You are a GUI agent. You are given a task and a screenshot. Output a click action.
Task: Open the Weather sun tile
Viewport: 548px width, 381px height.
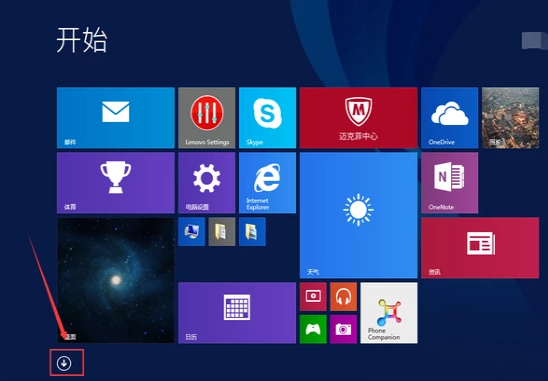pos(359,215)
